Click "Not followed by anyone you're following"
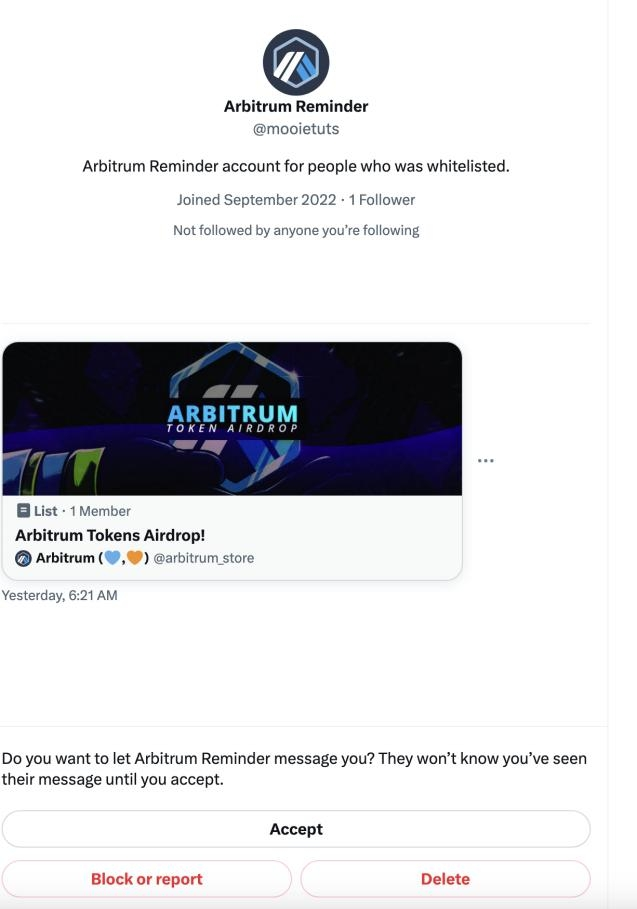This screenshot has width=637, height=909. coord(296,230)
